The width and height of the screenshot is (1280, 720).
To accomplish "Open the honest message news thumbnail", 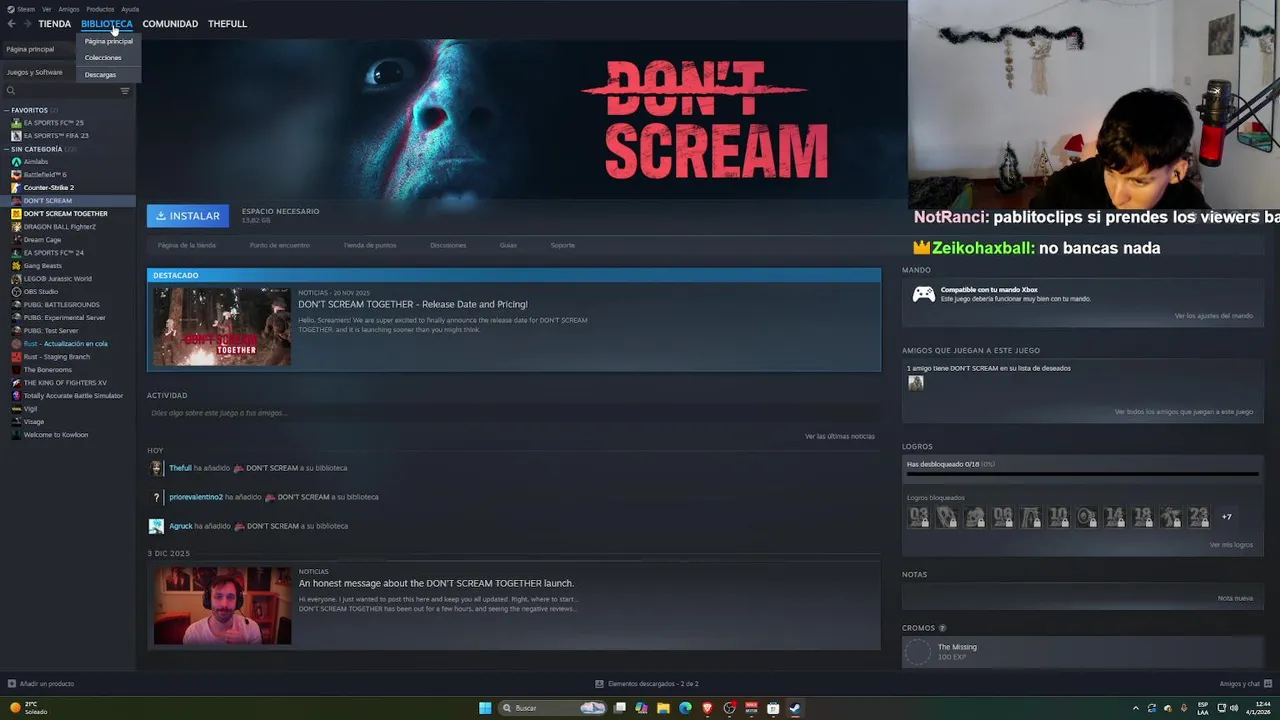I will point(222,606).
